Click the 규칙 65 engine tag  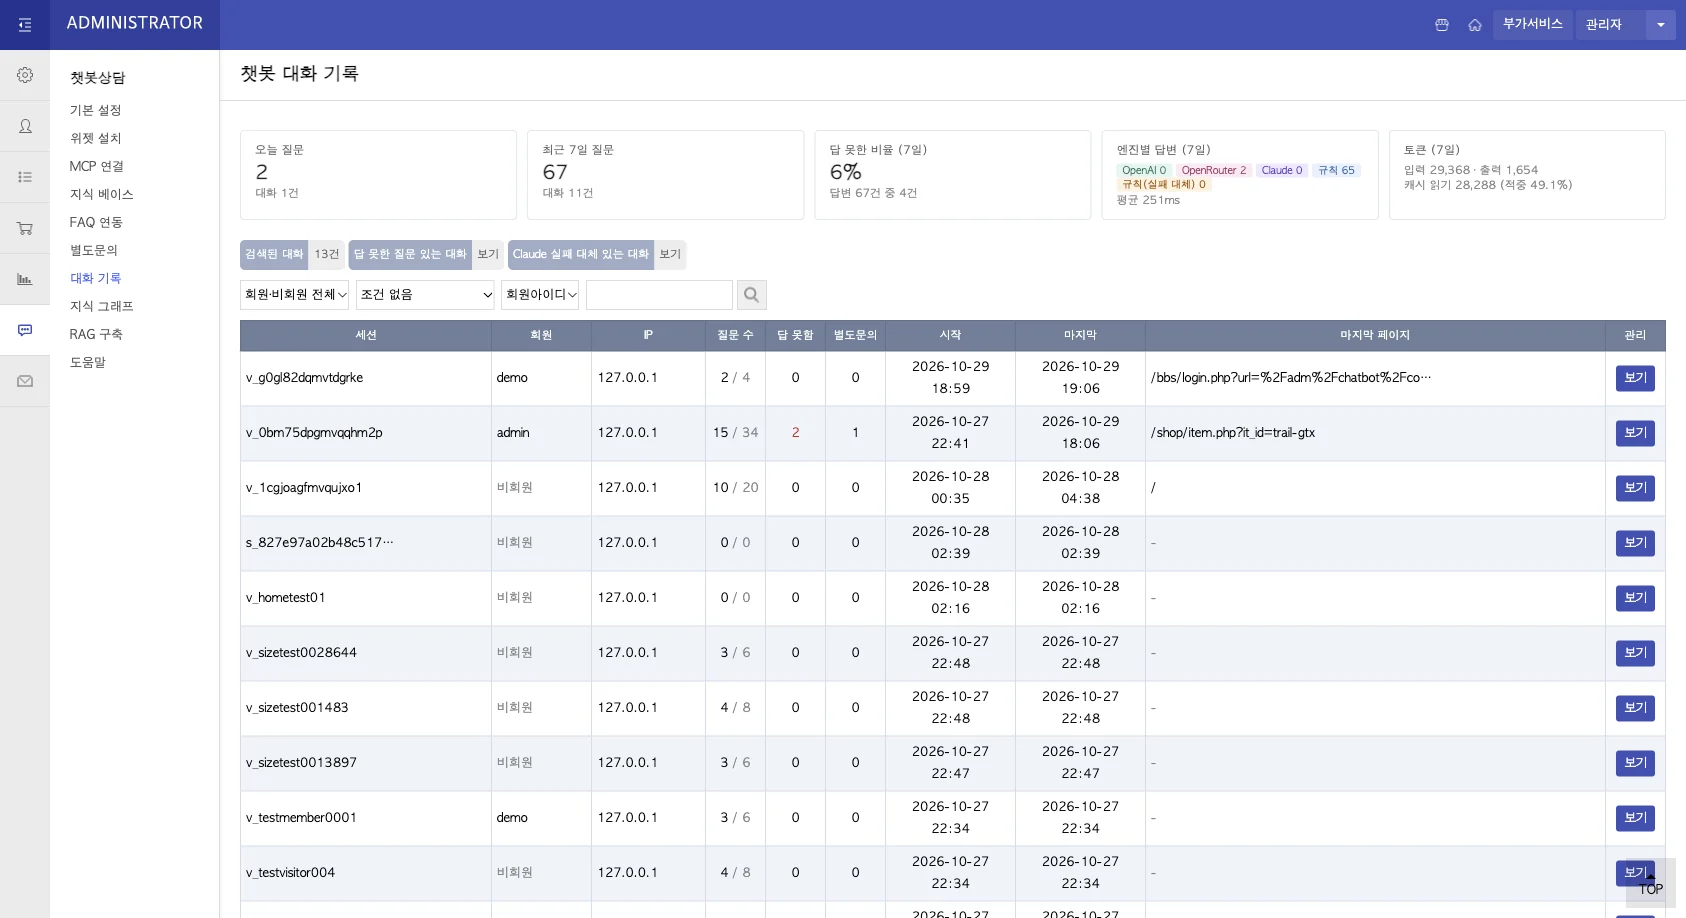coord(1336,171)
